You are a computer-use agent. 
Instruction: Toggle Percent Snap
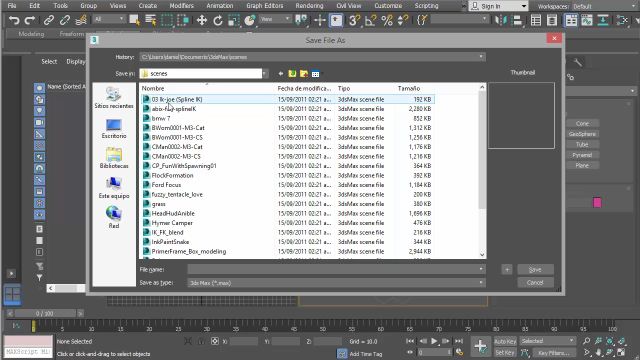387,20
